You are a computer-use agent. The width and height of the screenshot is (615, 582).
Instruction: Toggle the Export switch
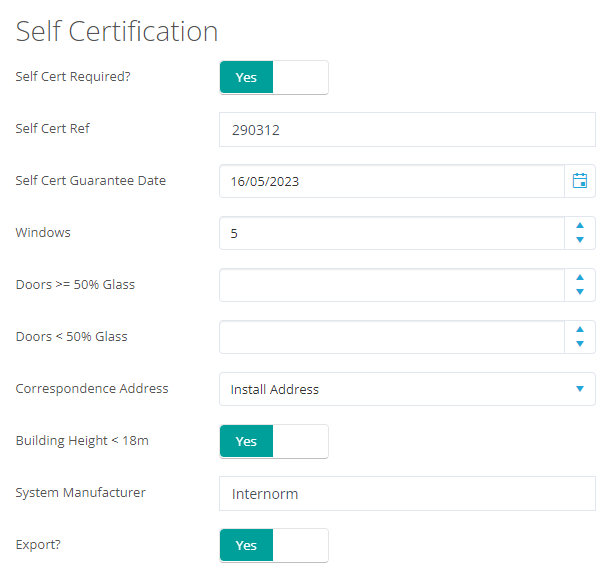(x=274, y=545)
